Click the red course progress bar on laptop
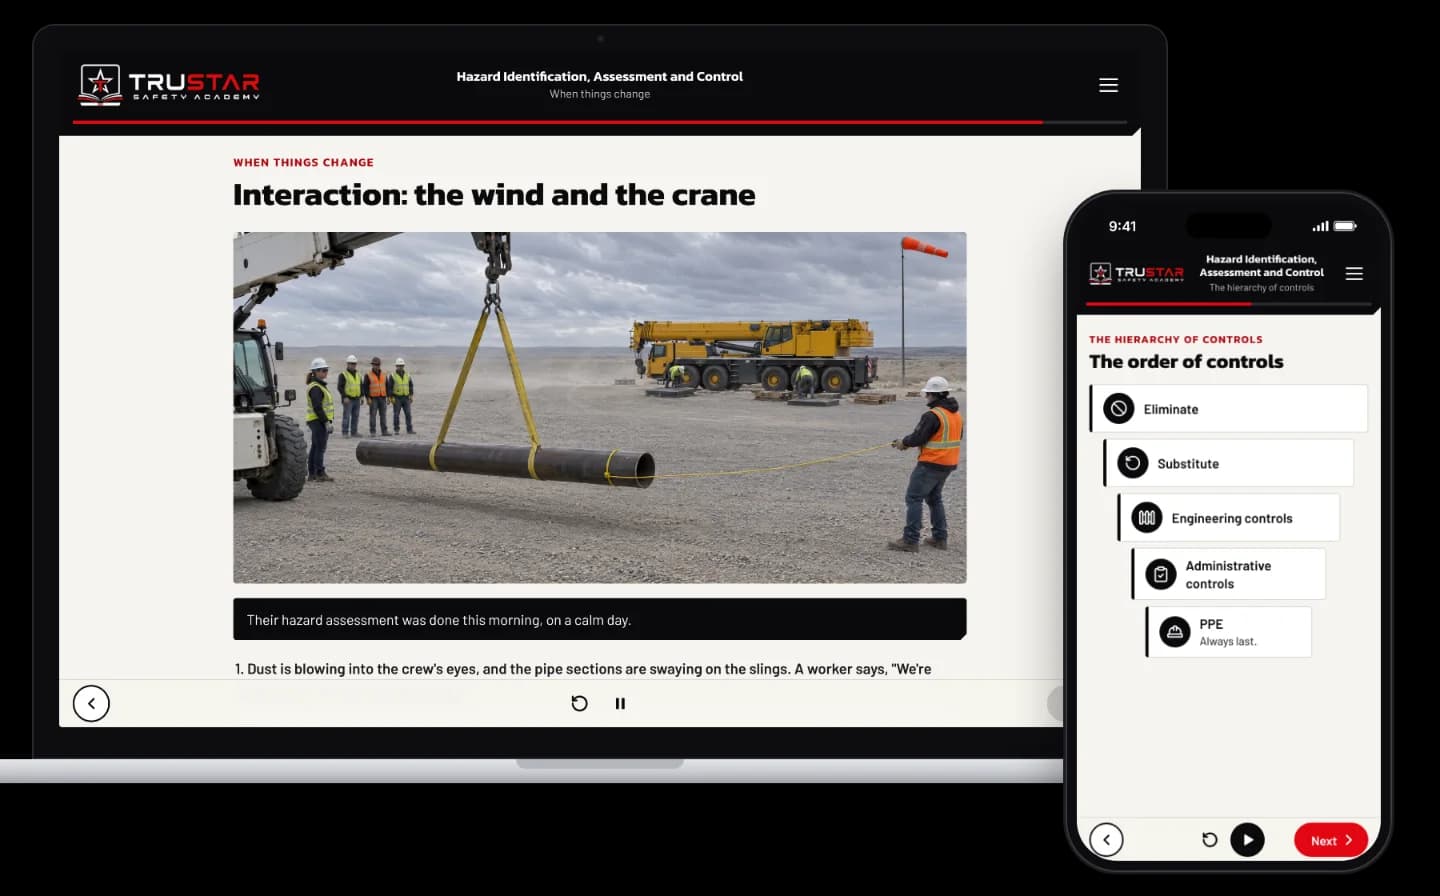 coord(557,122)
